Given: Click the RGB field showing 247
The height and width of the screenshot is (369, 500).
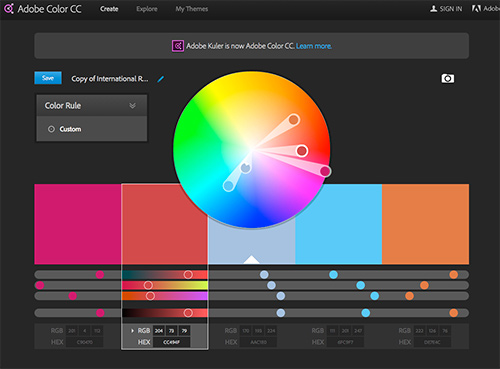Looking at the screenshot, I should 358,331.
